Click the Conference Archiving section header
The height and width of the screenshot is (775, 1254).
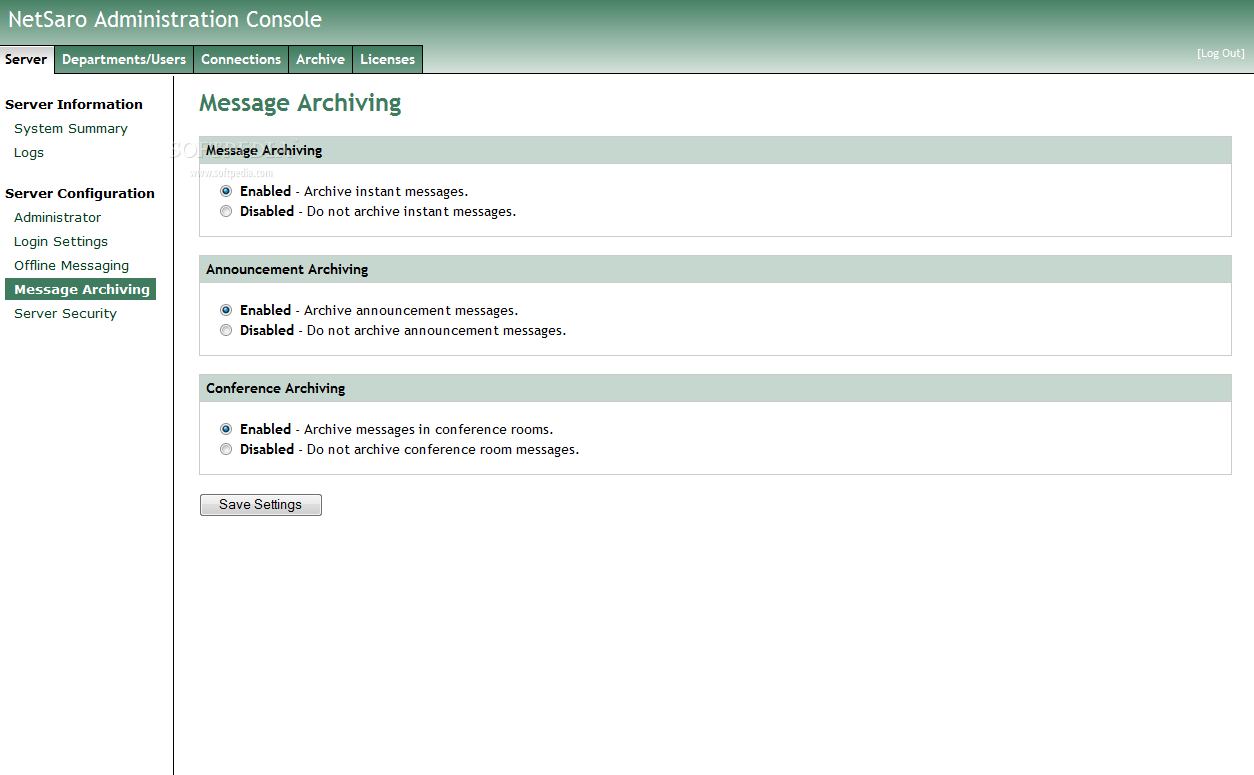pos(715,388)
